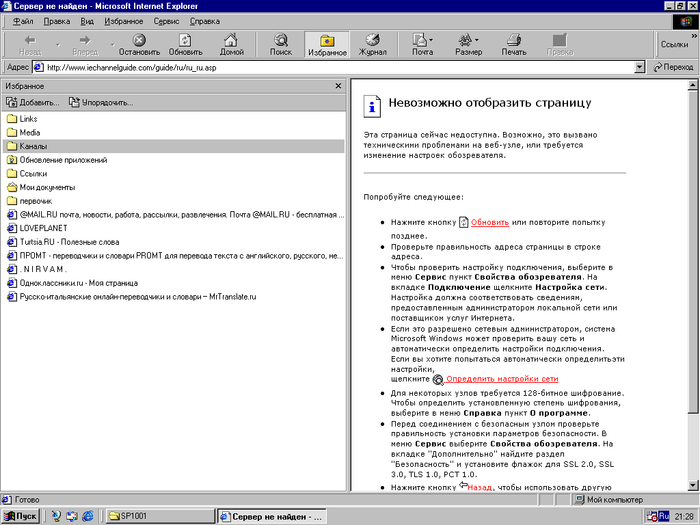Click the Добавить button in Favorites
The width and height of the screenshot is (700, 525).
click(x=33, y=102)
